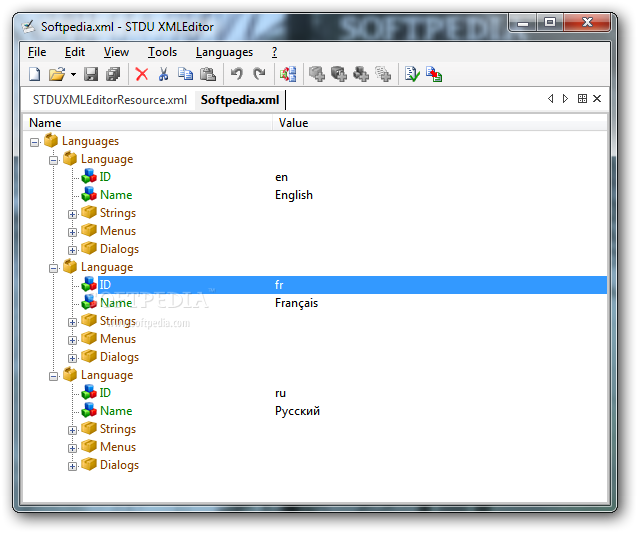Save all open files
The width and height of the screenshot is (638, 533).
click(113, 74)
